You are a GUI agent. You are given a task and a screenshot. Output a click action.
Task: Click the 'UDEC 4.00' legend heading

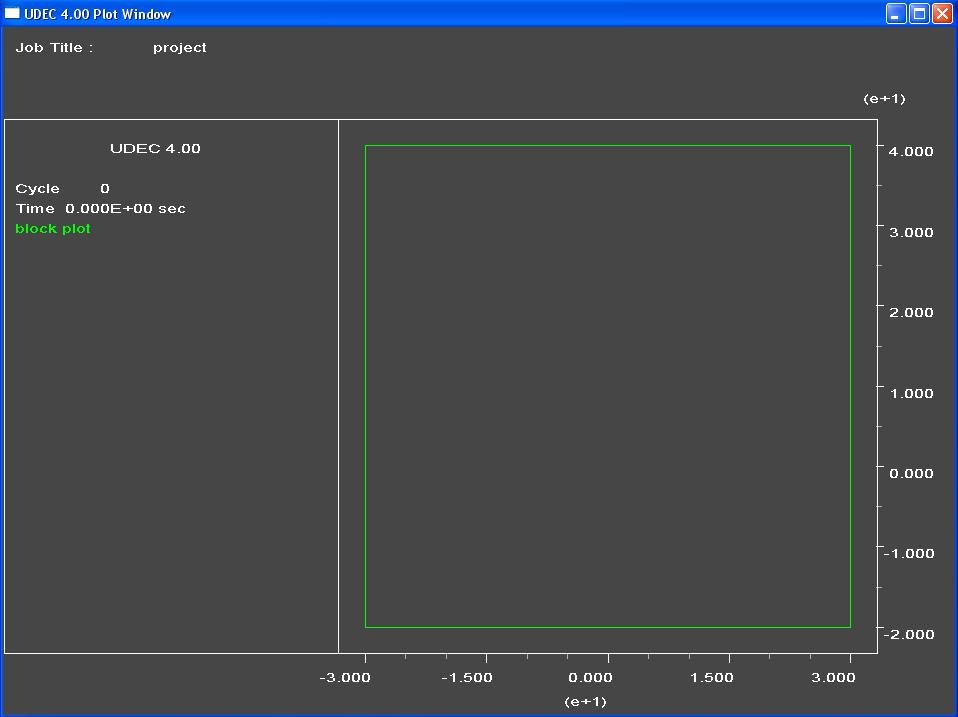[155, 148]
